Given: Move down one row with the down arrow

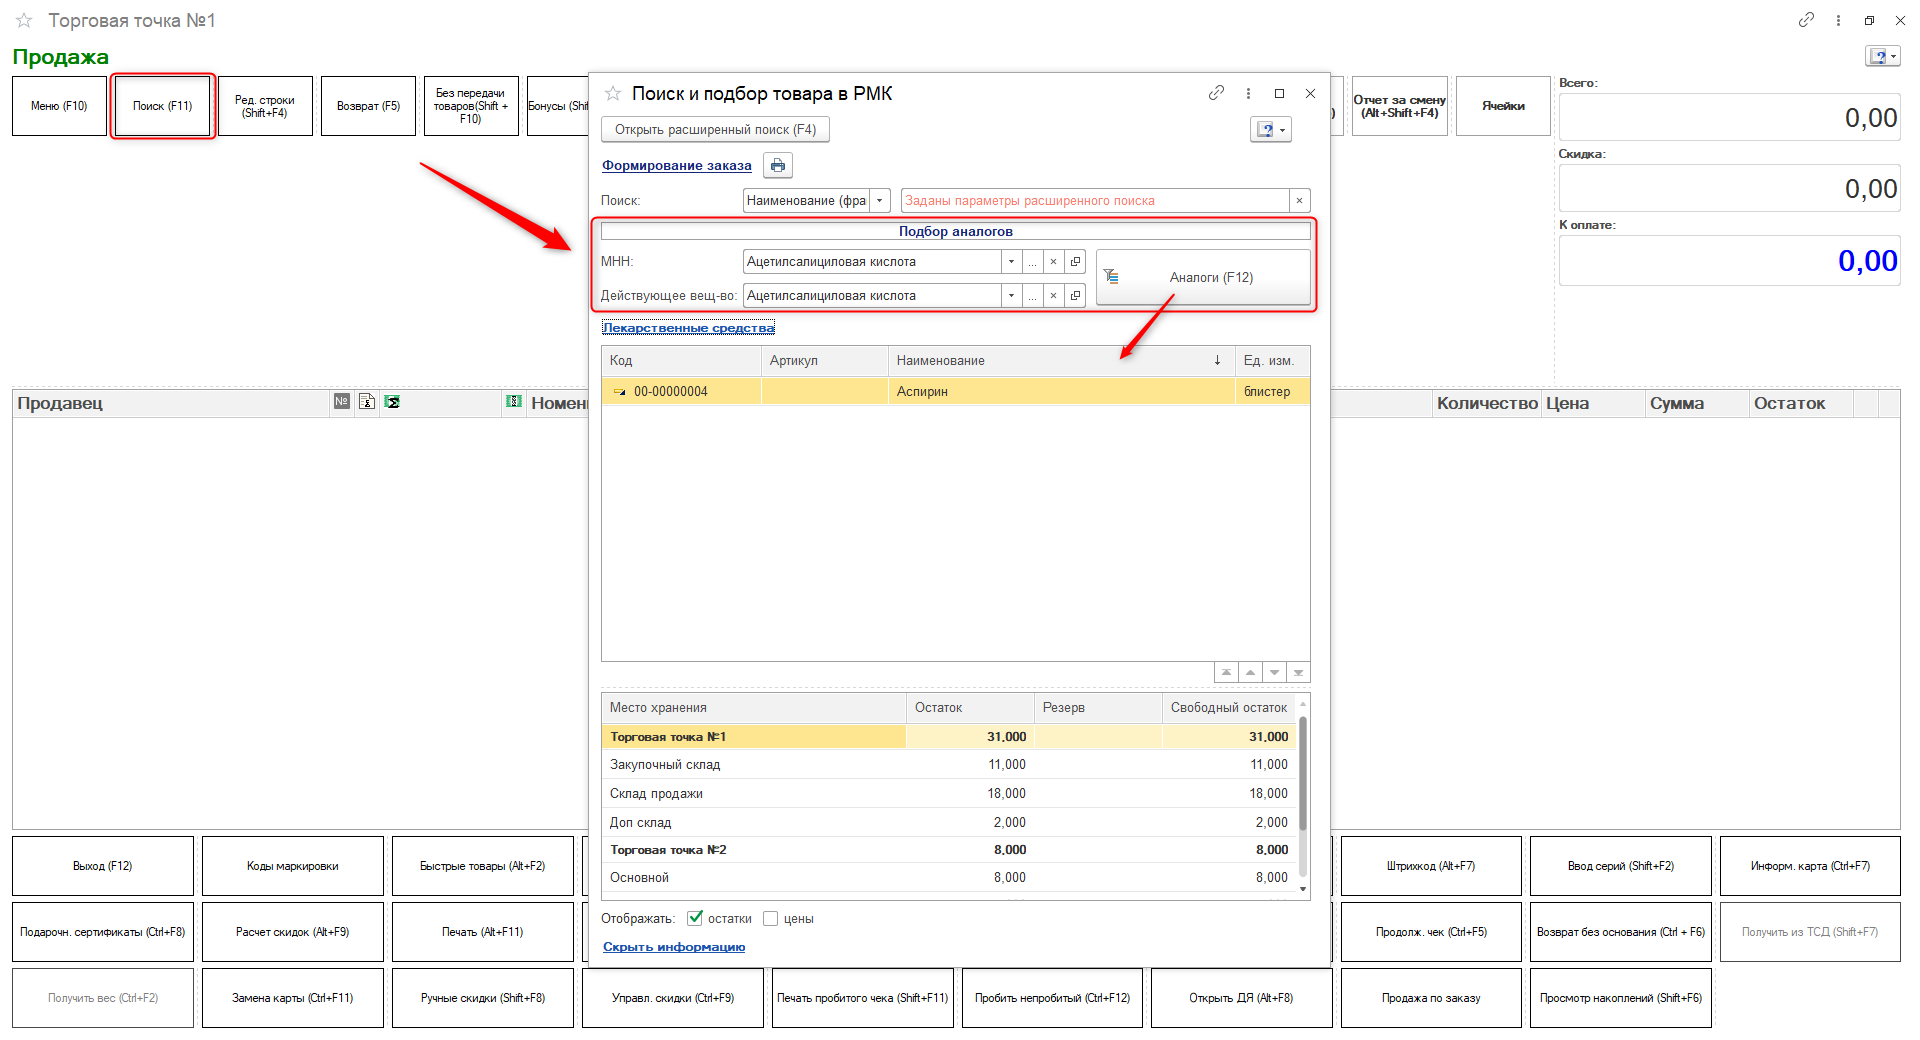Looking at the screenshot, I should pyautogui.click(x=1274, y=672).
